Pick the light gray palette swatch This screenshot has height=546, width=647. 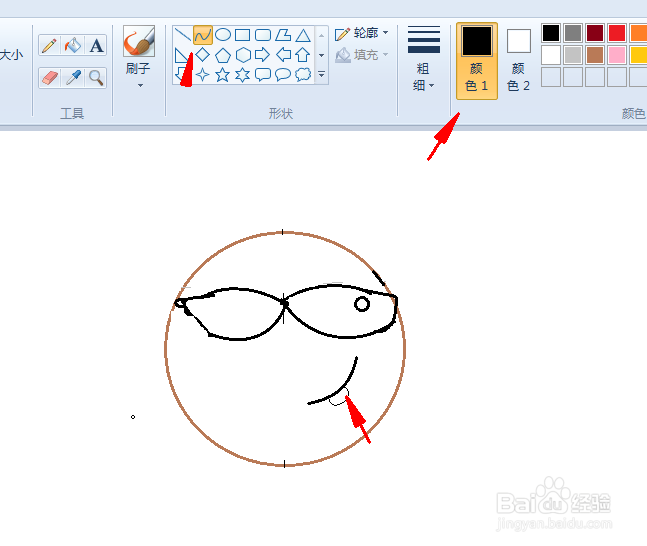coord(573,55)
